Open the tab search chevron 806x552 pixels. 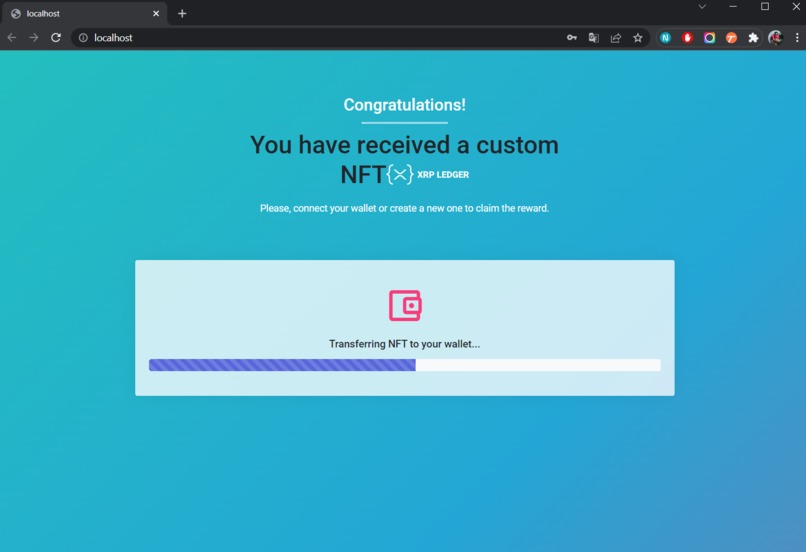click(x=702, y=7)
